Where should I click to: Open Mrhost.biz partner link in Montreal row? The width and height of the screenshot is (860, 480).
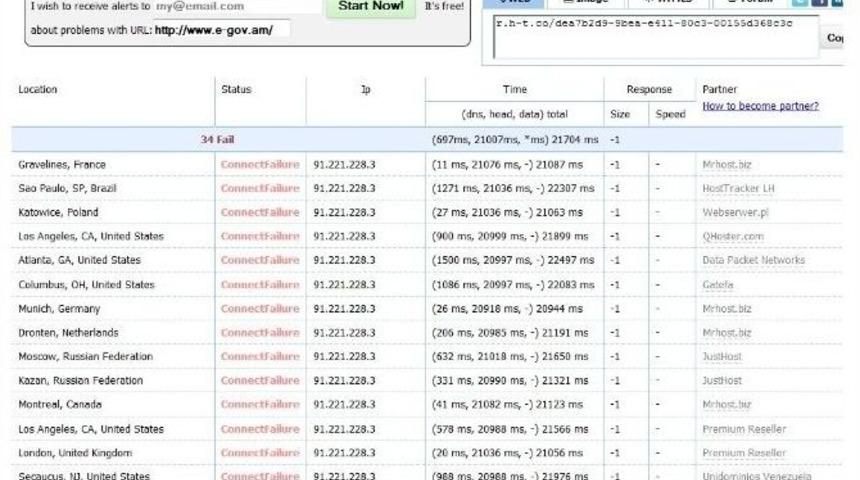tap(727, 405)
